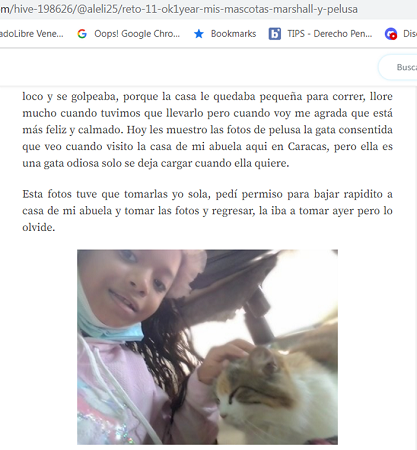
Task: Open TIPS - Derecho Penal bookmark
Action: point(330,34)
